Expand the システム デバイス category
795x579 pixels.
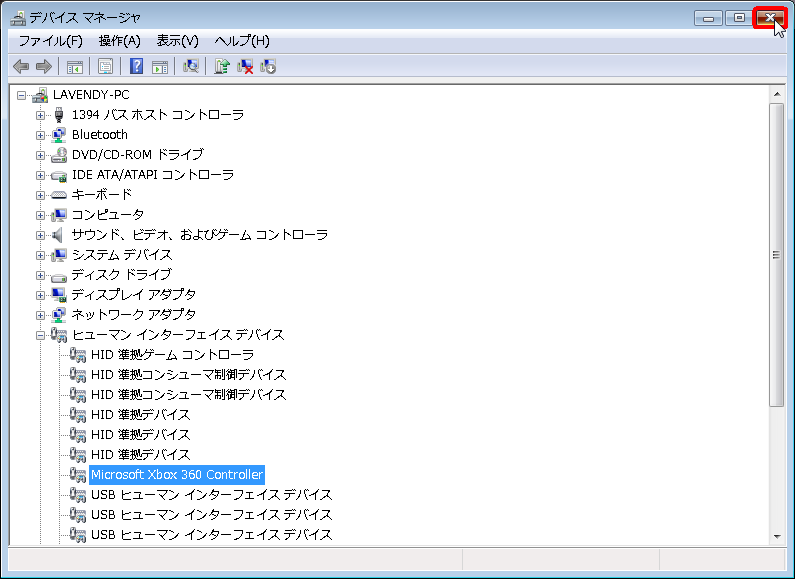point(40,255)
